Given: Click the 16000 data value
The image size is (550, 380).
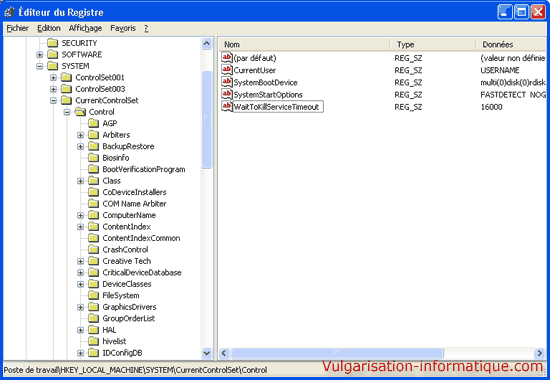Looking at the screenshot, I should click(x=491, y=107).
